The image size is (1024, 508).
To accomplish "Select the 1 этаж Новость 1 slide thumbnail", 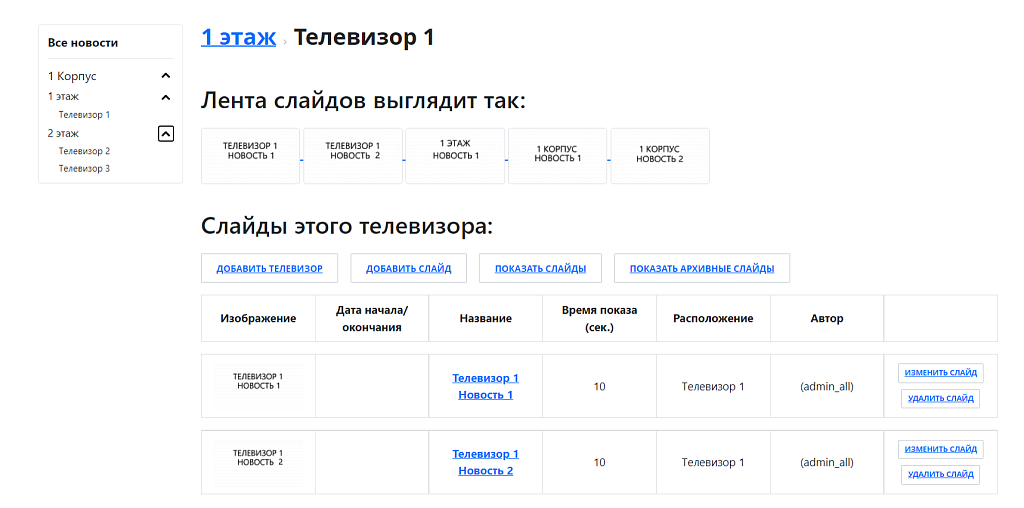I will coord(455,156).
